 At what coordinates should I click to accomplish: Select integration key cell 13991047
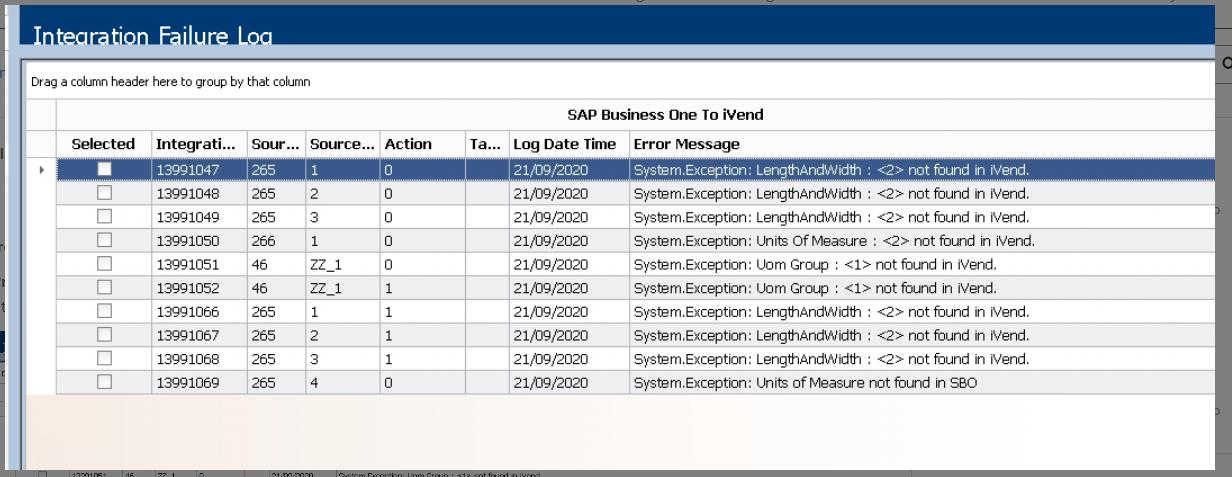click(x=200, y=170)
